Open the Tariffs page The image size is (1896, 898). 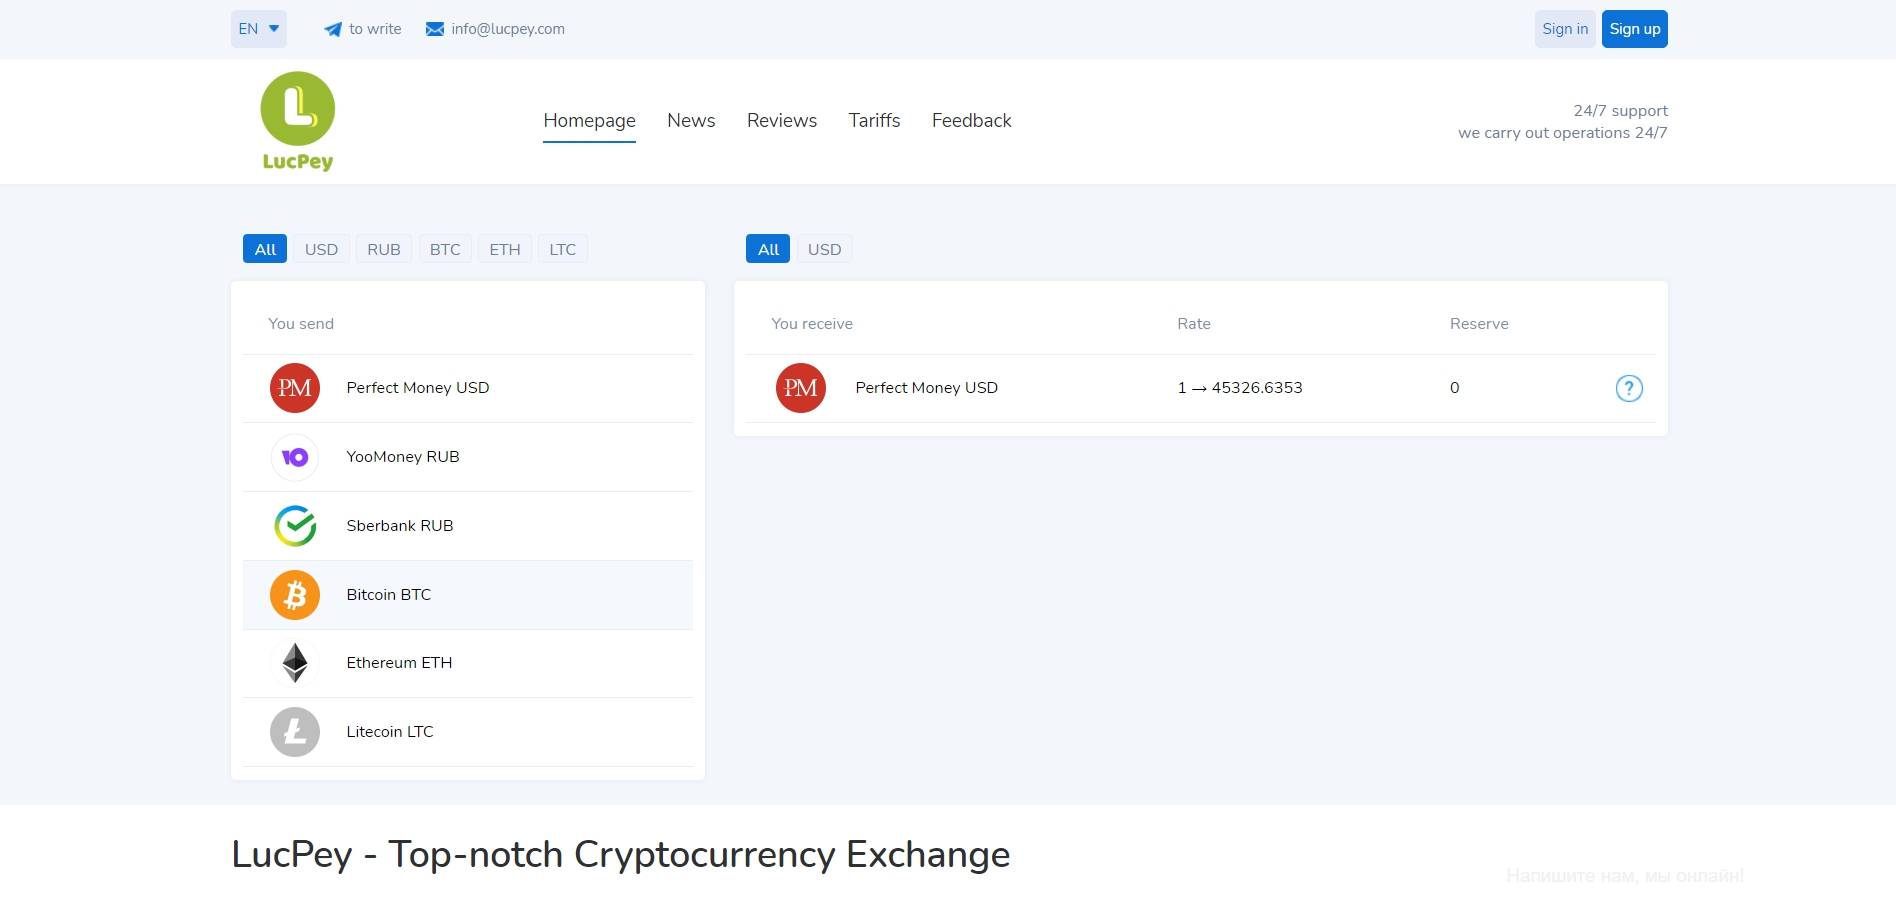pos(874,121)
